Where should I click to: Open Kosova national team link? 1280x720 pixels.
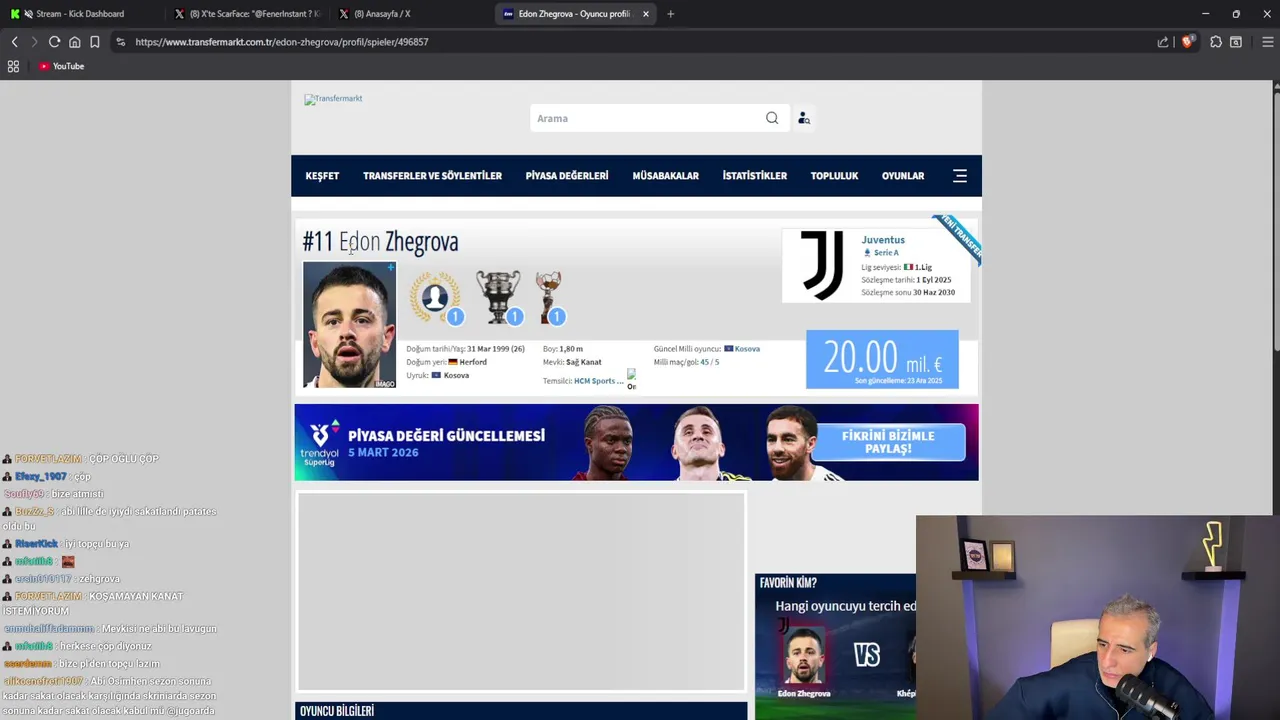747,349
